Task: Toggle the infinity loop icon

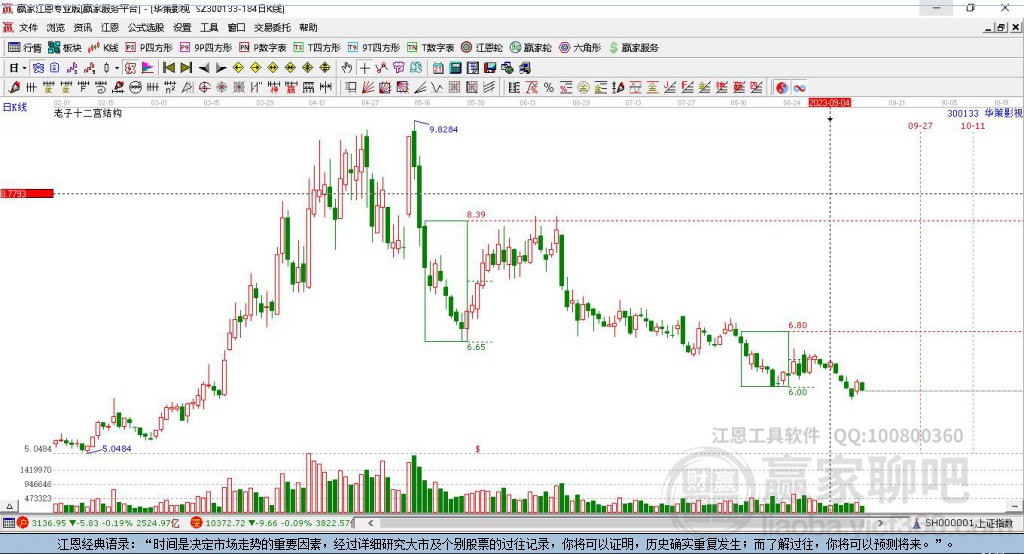Action: pyautogui.click(x=799, y=88)
